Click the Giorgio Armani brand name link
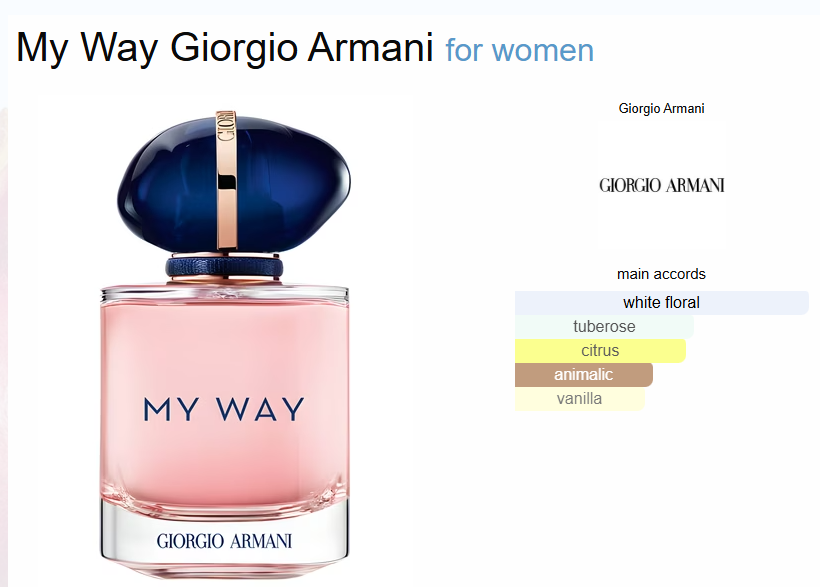Image resolution: width=820 pixels, height=587 pixels. (x=661, y=108)
